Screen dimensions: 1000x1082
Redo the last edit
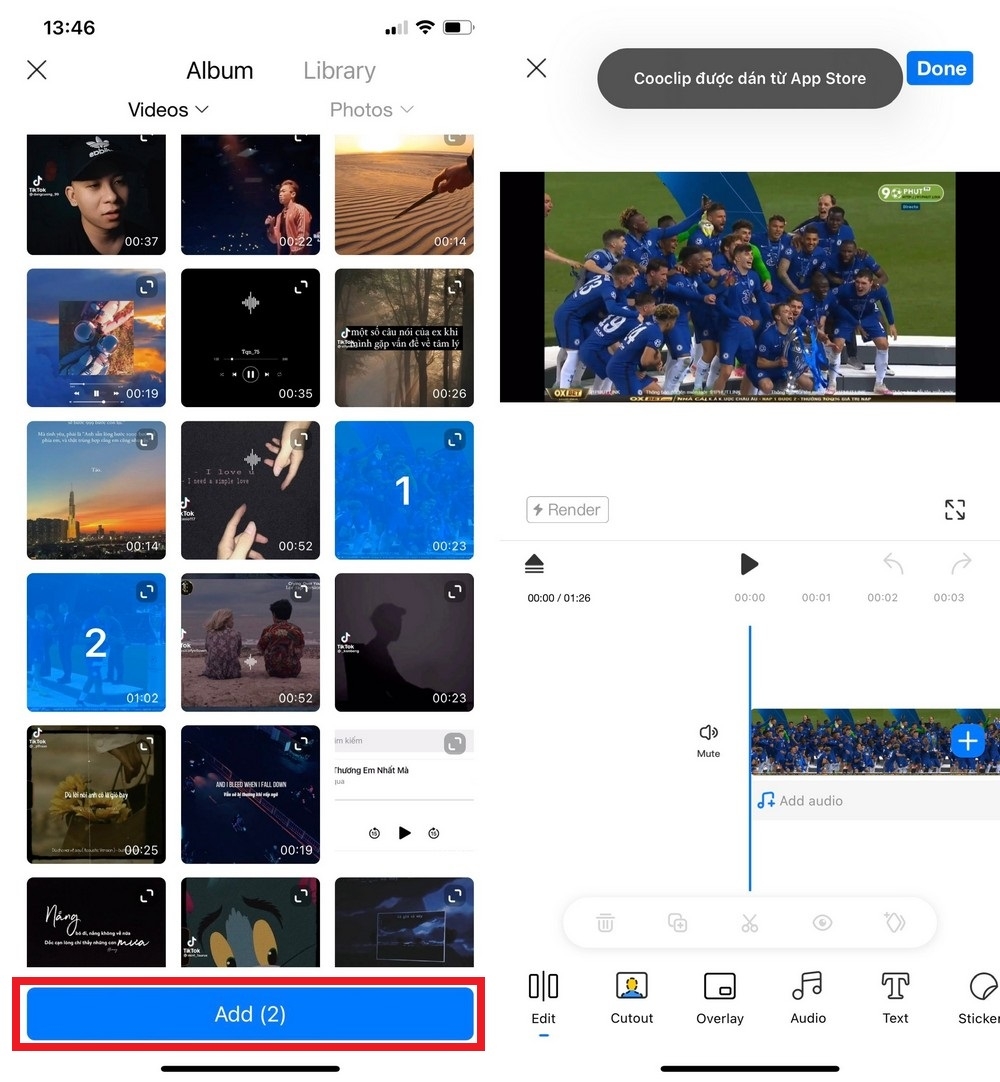(961, 563)
